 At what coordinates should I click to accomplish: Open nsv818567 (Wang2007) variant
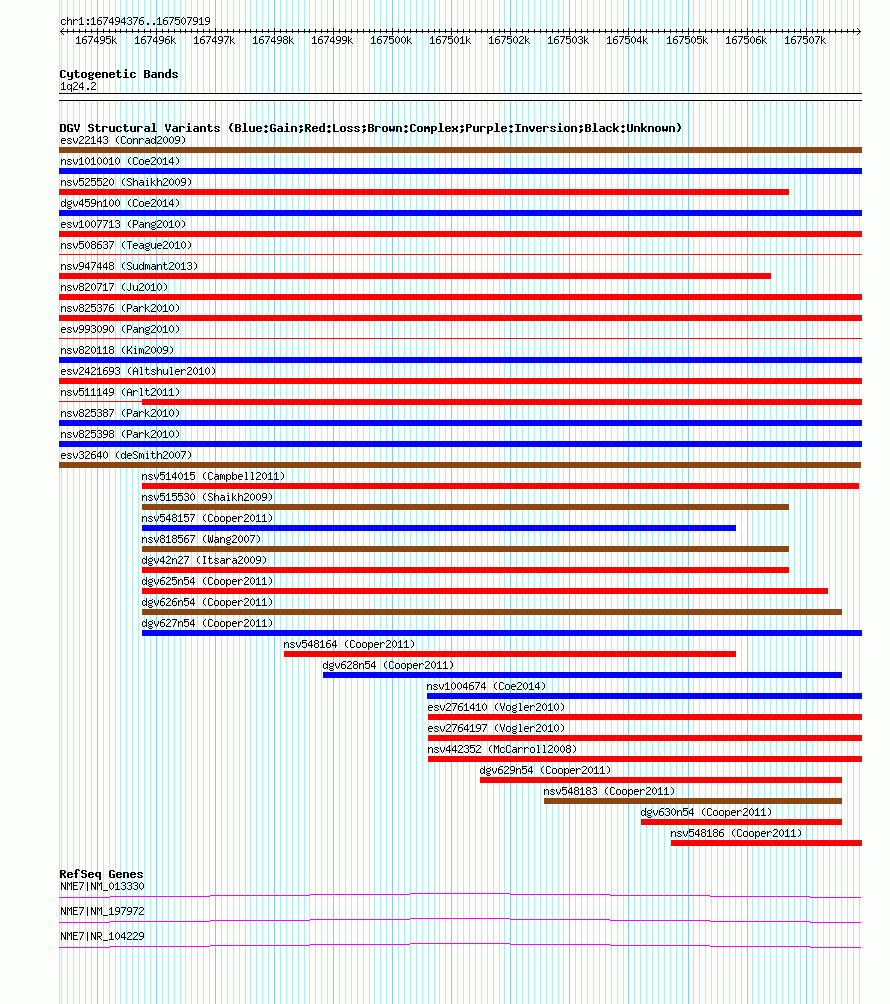pos(201,540)
